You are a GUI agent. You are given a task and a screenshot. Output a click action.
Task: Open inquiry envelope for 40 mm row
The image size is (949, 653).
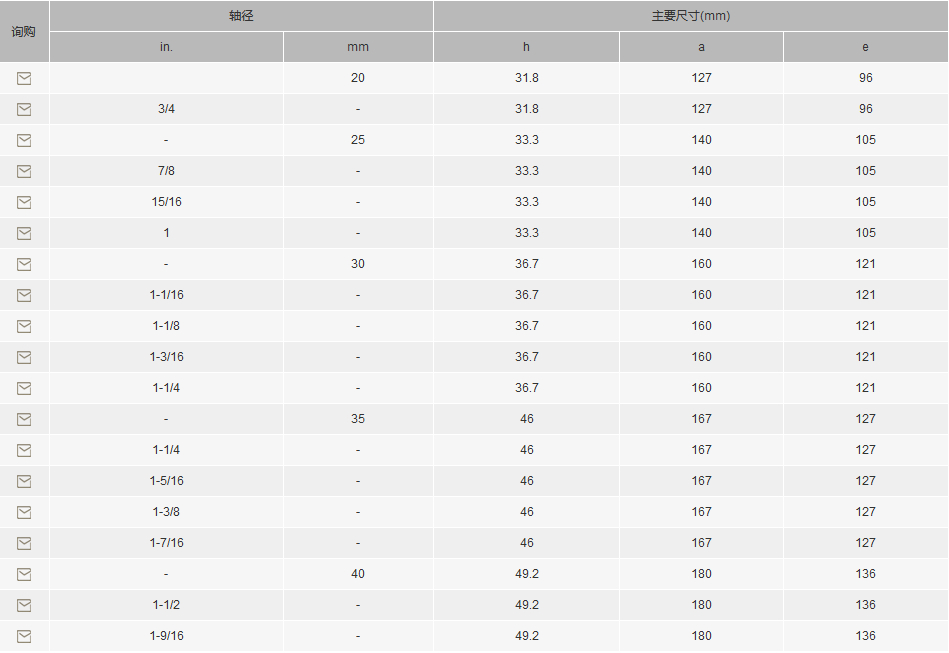[x=24, y=574]
